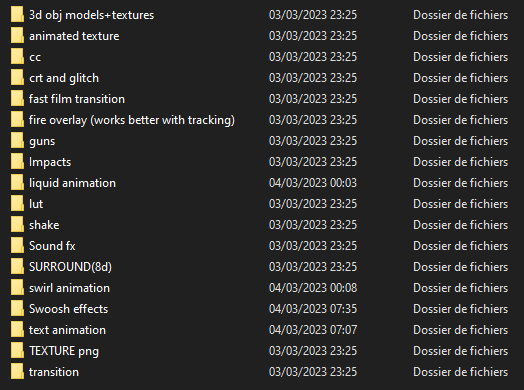Select the 'fast film transition' folder name

(x=77, y=99)
